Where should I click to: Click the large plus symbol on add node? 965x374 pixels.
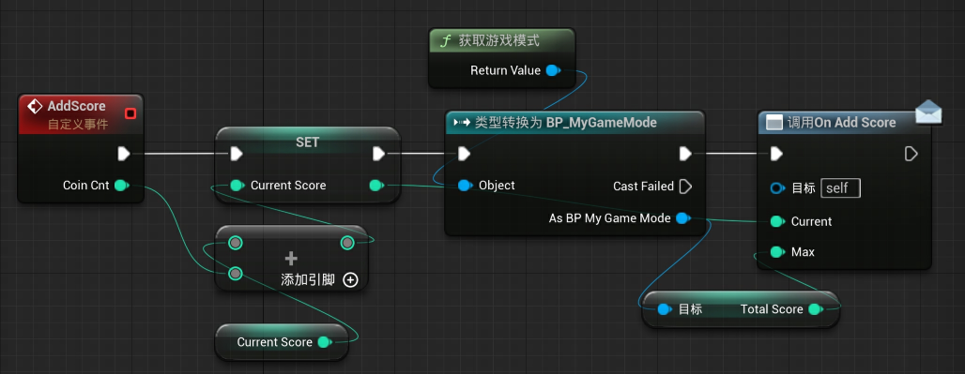(291, 259)
